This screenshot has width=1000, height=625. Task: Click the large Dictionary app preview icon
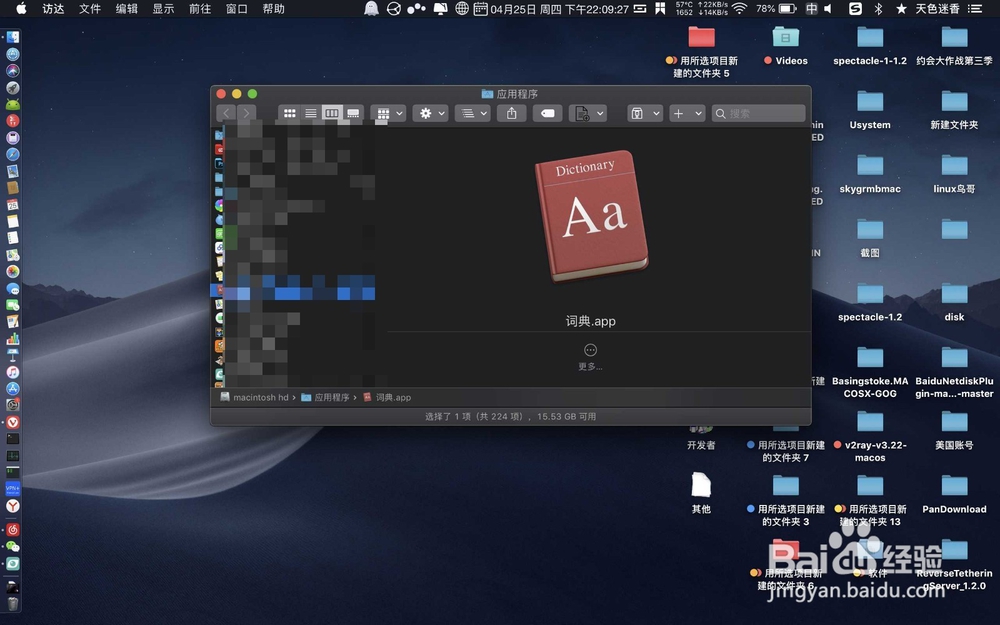(x=592, y=216)
